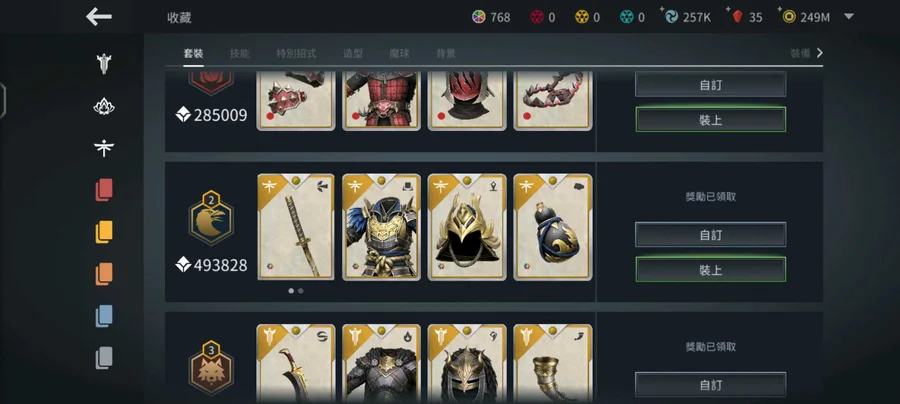
Task: Select the katana weapon card
Action: click(296, 227)
